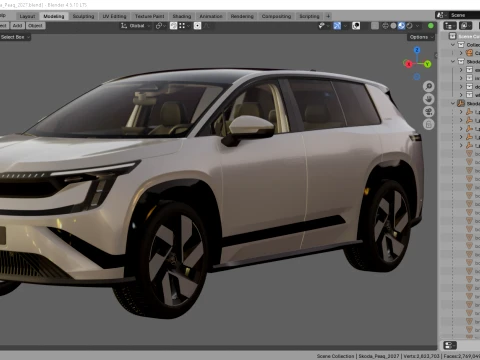The width and height of the screenshot is (480, 360).
Task: Open the Select Box tool dropdown
Action: 15,37
